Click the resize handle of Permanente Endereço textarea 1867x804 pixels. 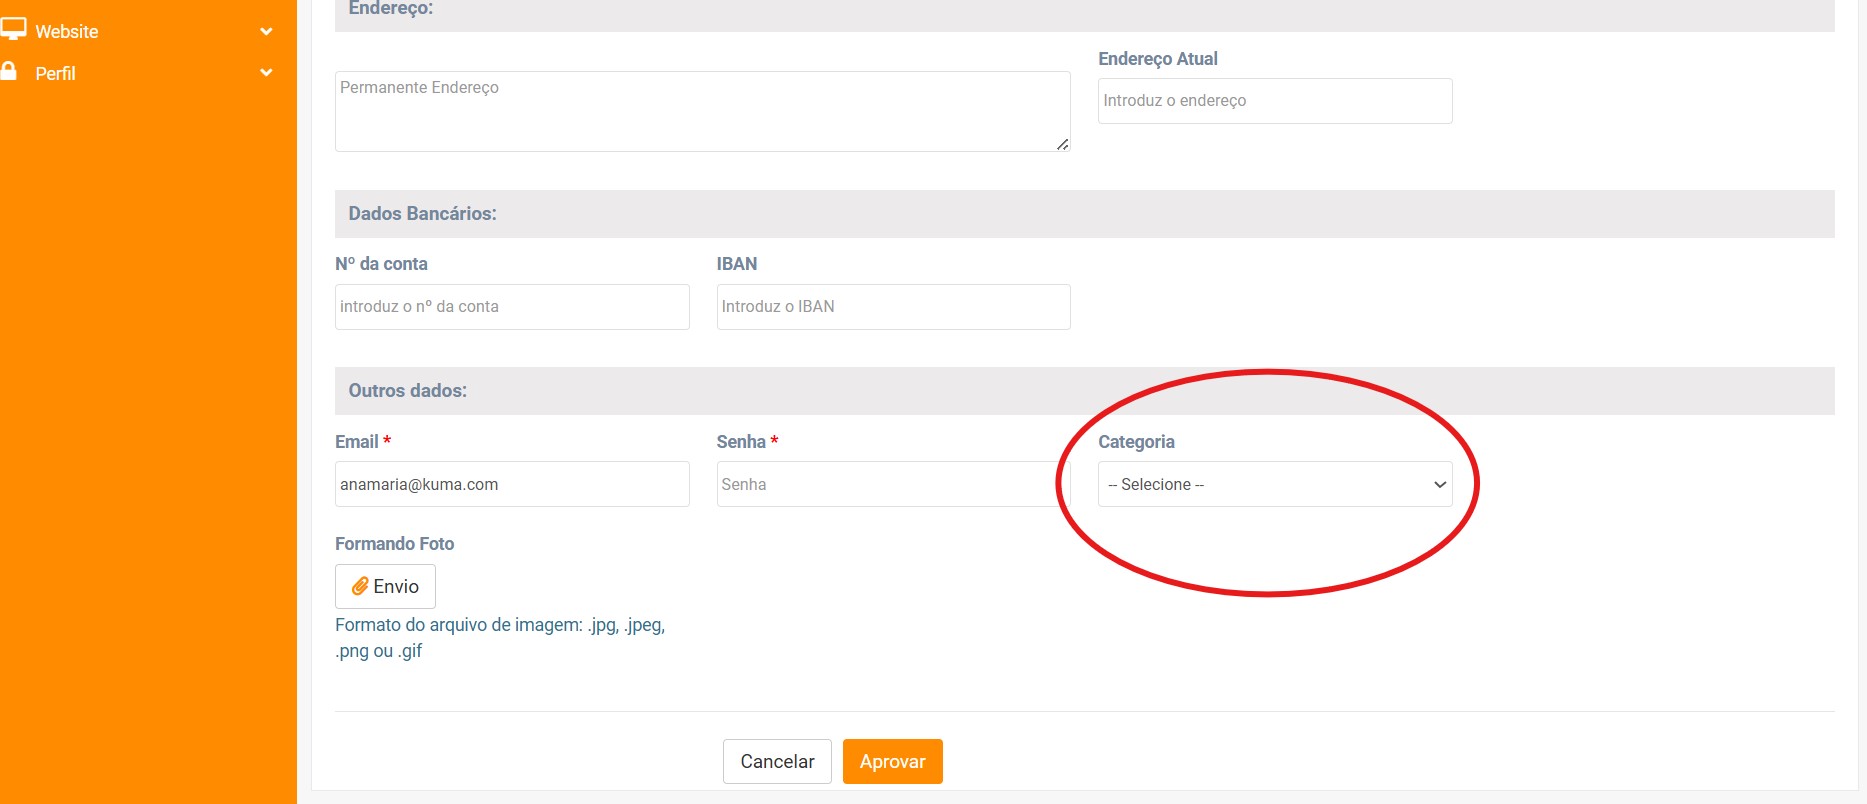tap(1062, 144)
